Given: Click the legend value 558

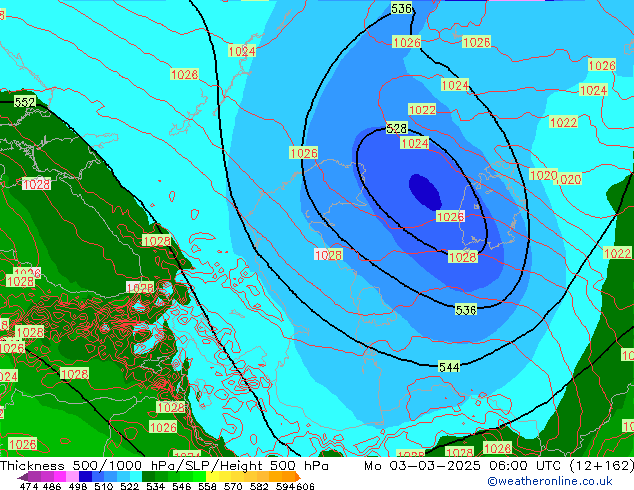Looking at the screenshot, I should [x=207, y=486].
